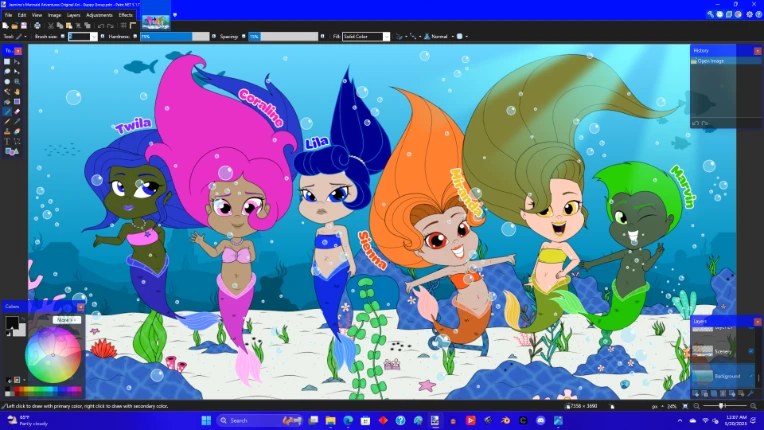Click the Cut scissors icon
This screenshot has height=430, width=764.
[51, 25]
